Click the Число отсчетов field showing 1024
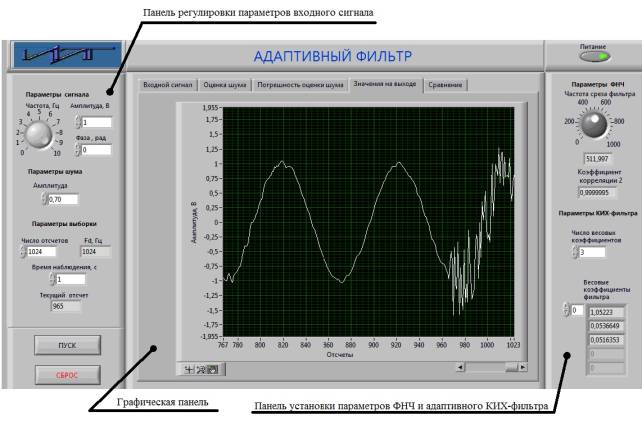This screenshot has height=425, width=642. click(41, 251)
